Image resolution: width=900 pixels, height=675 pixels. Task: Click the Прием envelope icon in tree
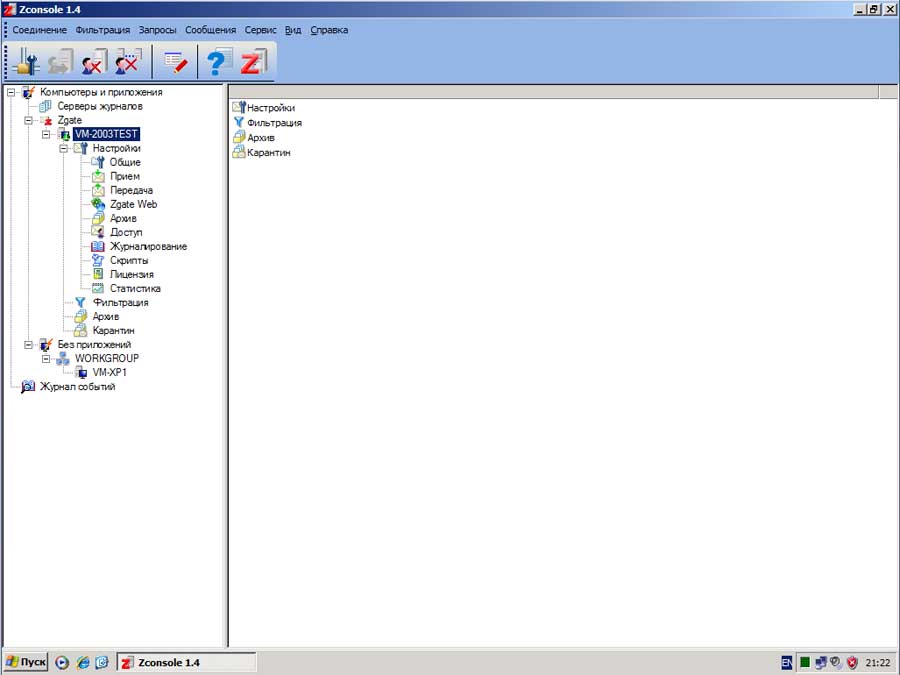(98, 176)
